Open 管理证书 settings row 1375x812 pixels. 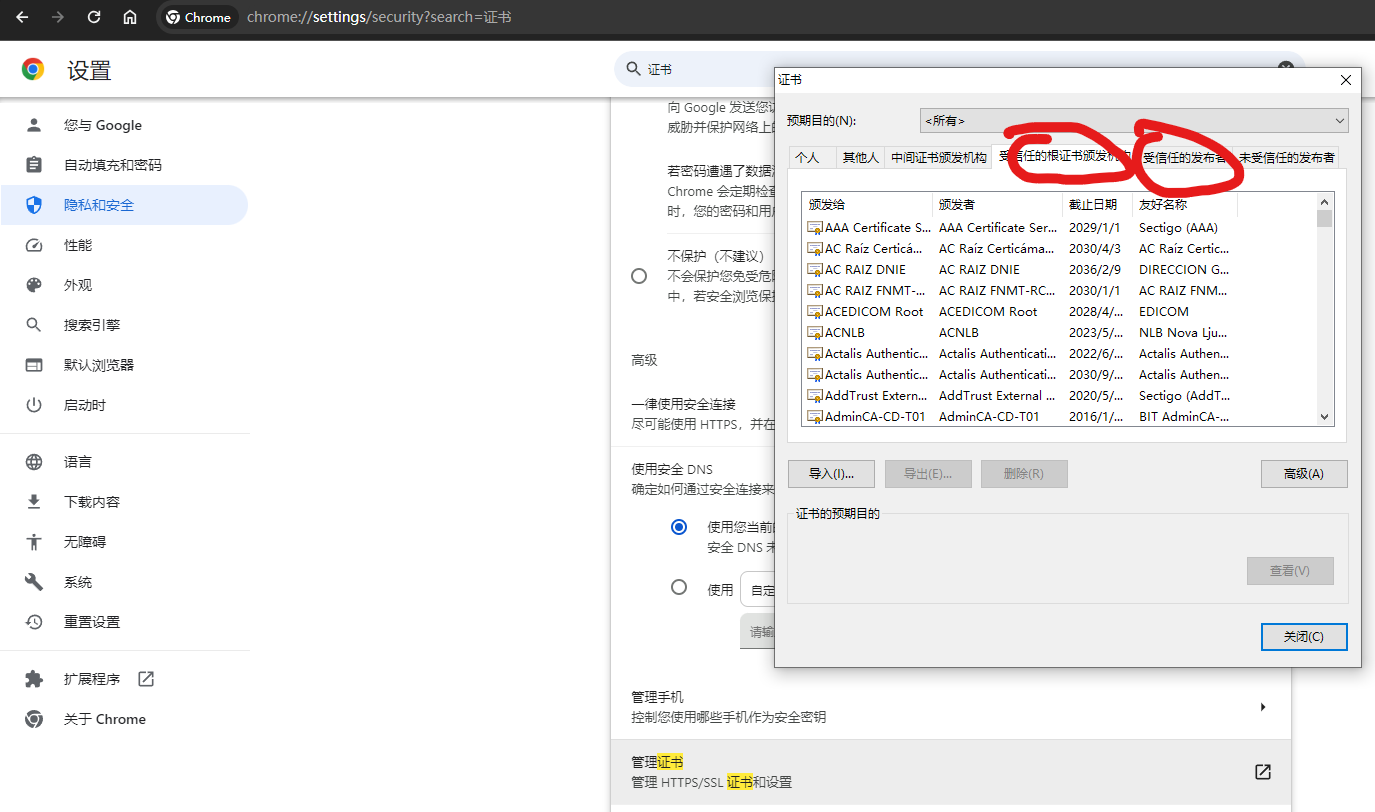point(951,772)
